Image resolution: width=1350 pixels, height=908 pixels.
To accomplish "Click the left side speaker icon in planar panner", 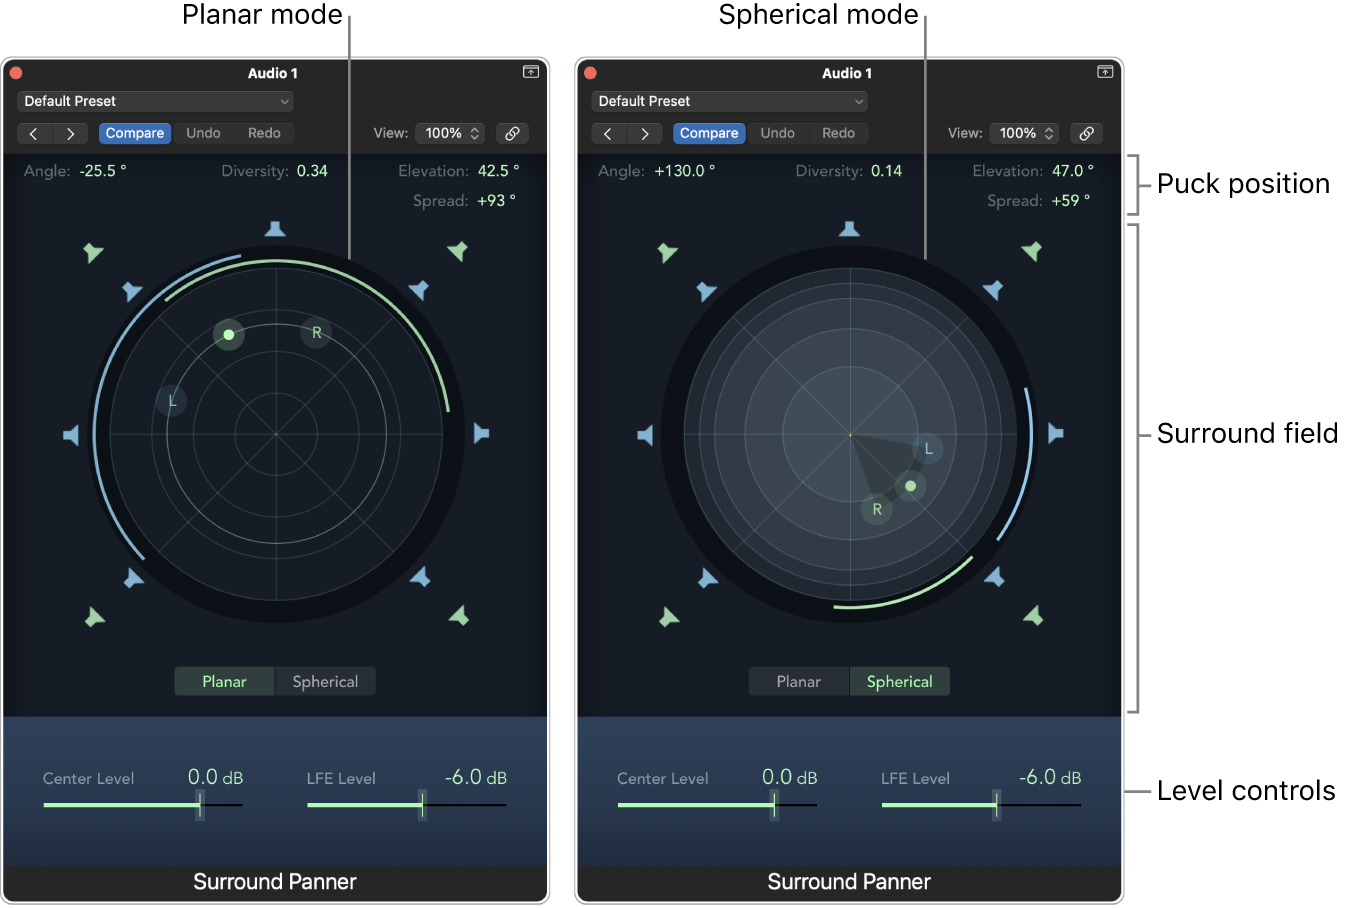I will (x=72, y=434).
